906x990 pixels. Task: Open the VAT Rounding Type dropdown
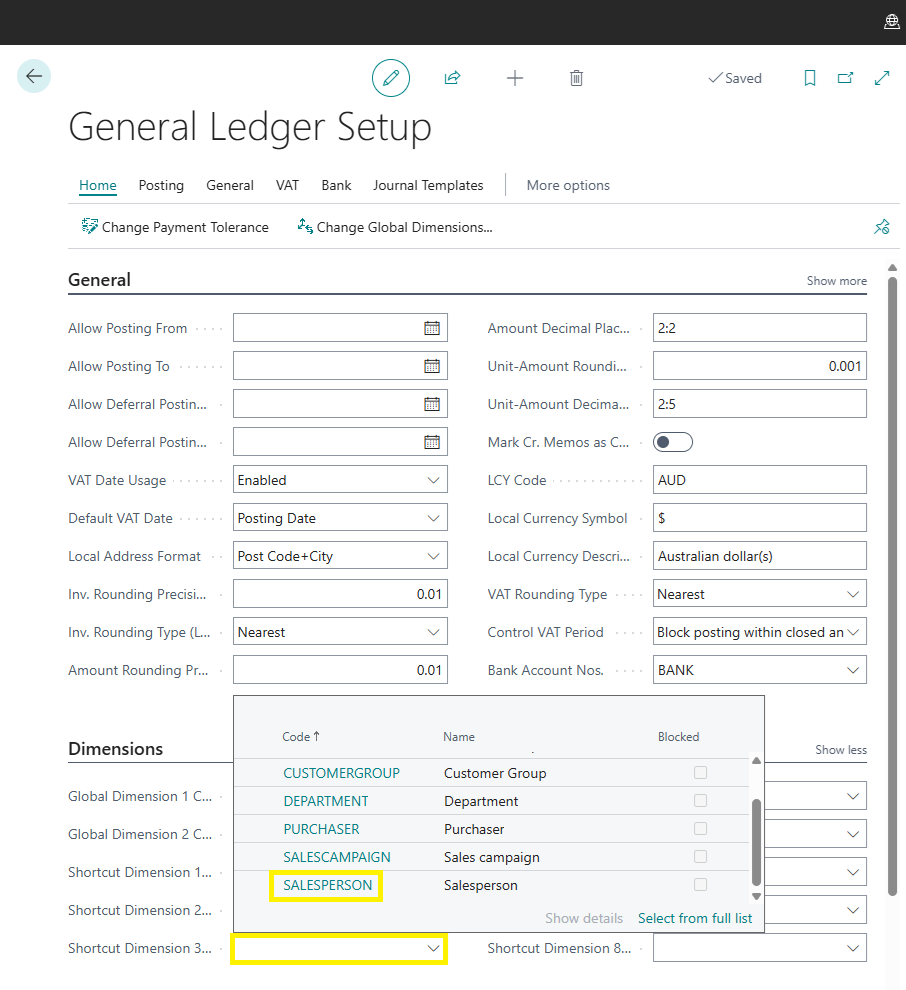pos(853,594)
